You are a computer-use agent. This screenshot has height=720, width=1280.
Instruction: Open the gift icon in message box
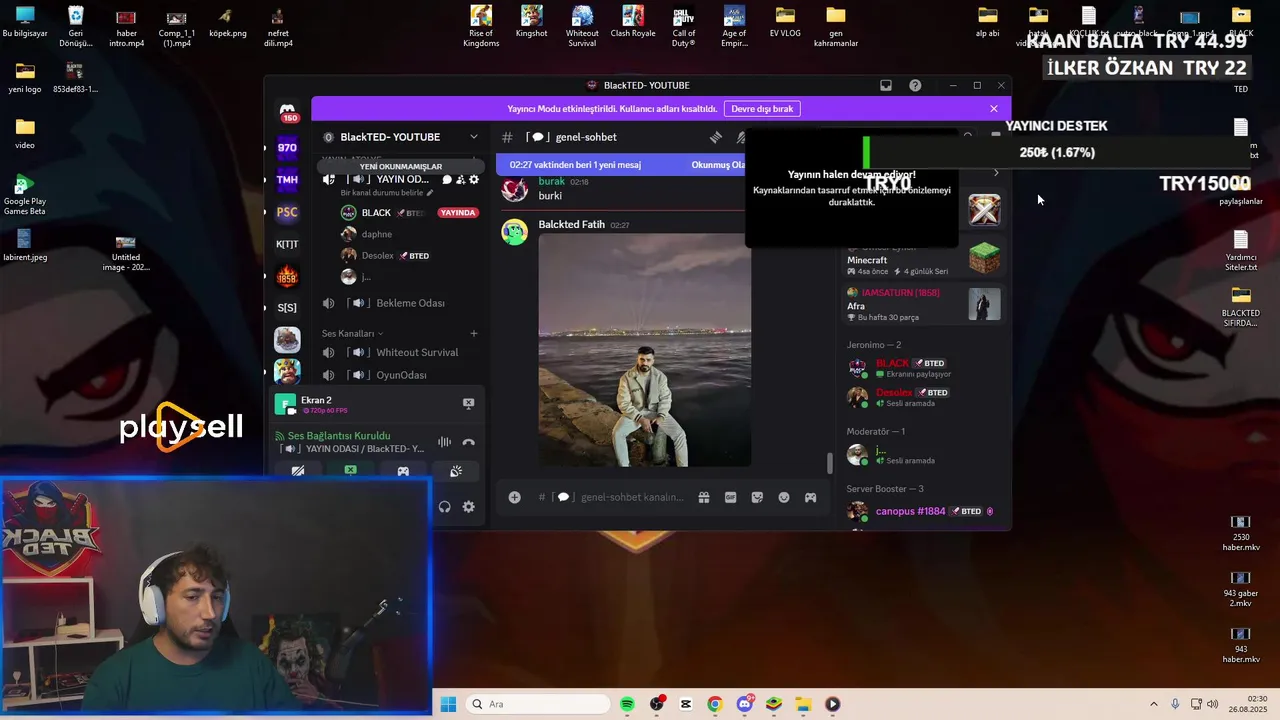[x=704, y=497]
